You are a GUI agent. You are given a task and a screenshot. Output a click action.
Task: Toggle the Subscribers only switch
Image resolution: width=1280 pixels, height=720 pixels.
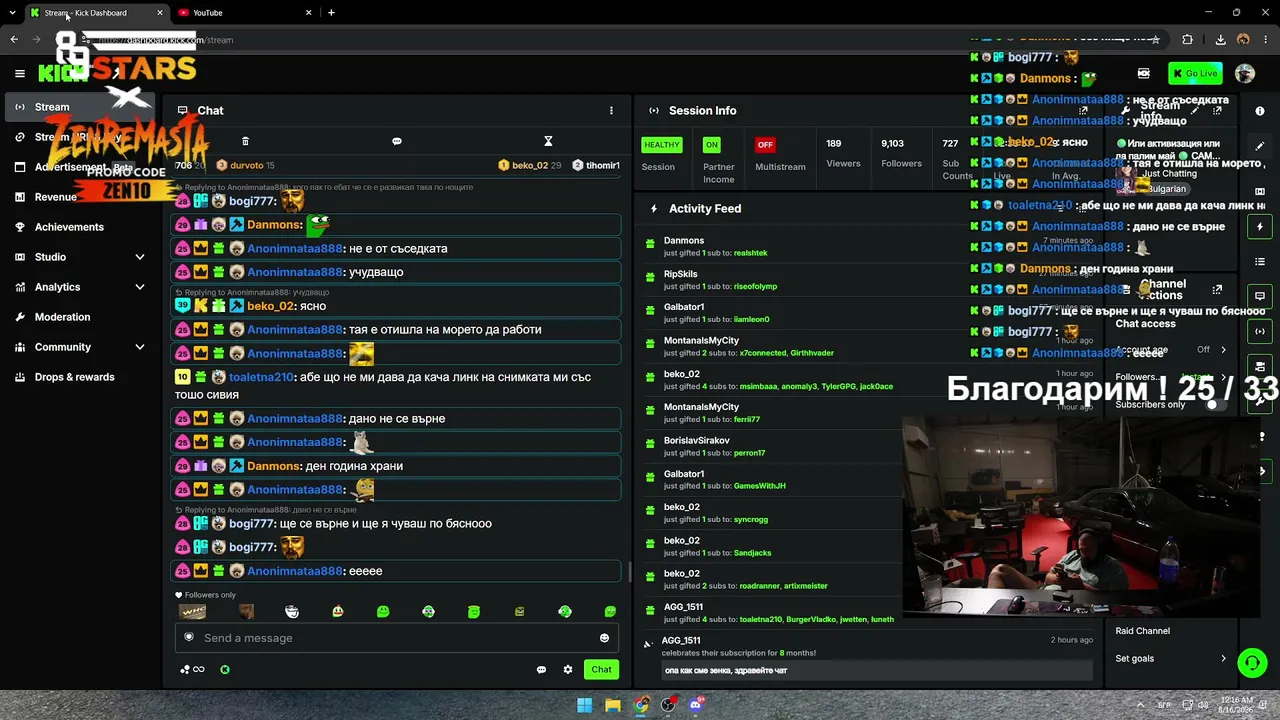coord(1216,405)
